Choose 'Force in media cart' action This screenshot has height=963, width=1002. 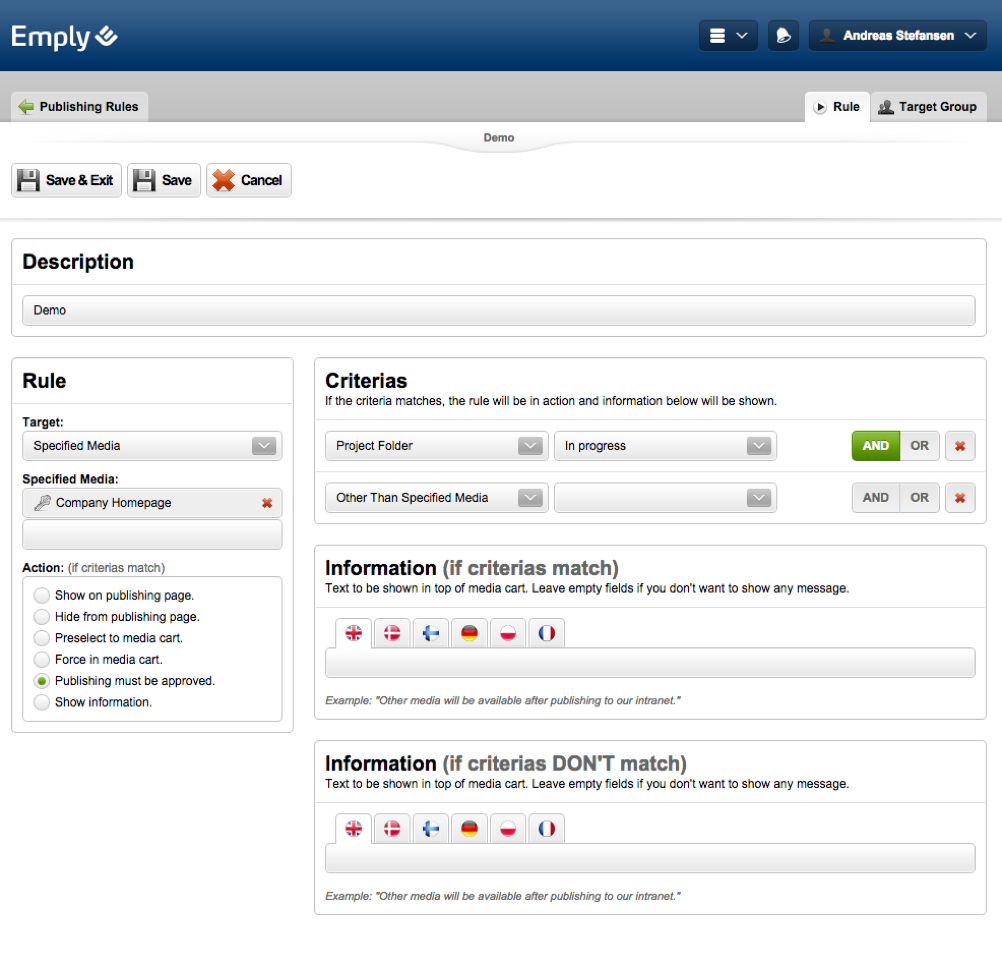(42, 660)
